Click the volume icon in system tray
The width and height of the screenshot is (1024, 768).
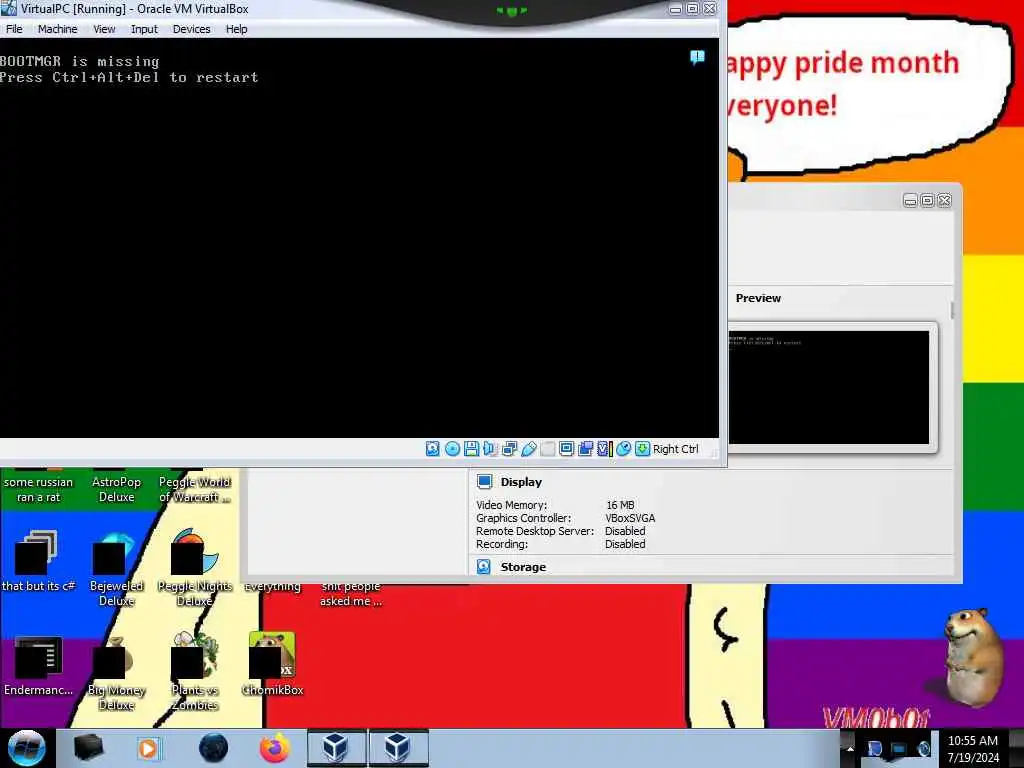[923, 749]
